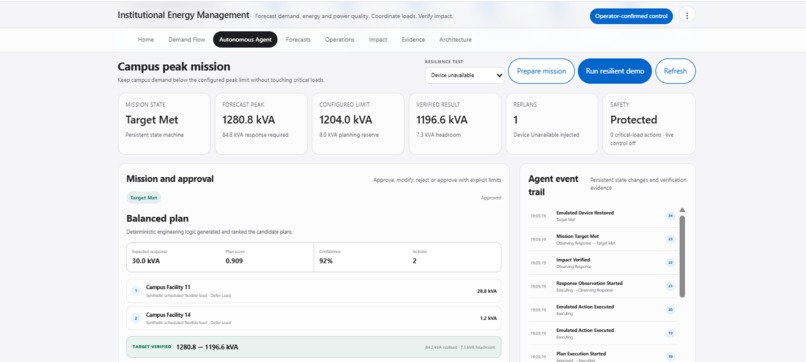Image resolution: width=806 pixels, height=362 pixels.
Task: View the Evidence tab
Action: (413, 40)
